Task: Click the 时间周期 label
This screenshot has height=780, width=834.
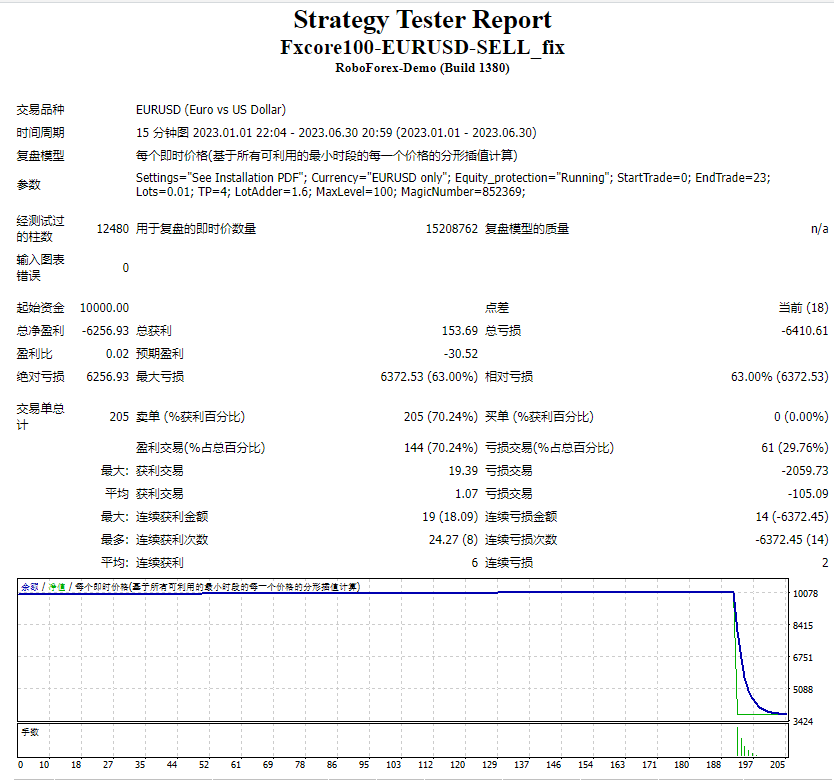Action: (x=40, y=132)
